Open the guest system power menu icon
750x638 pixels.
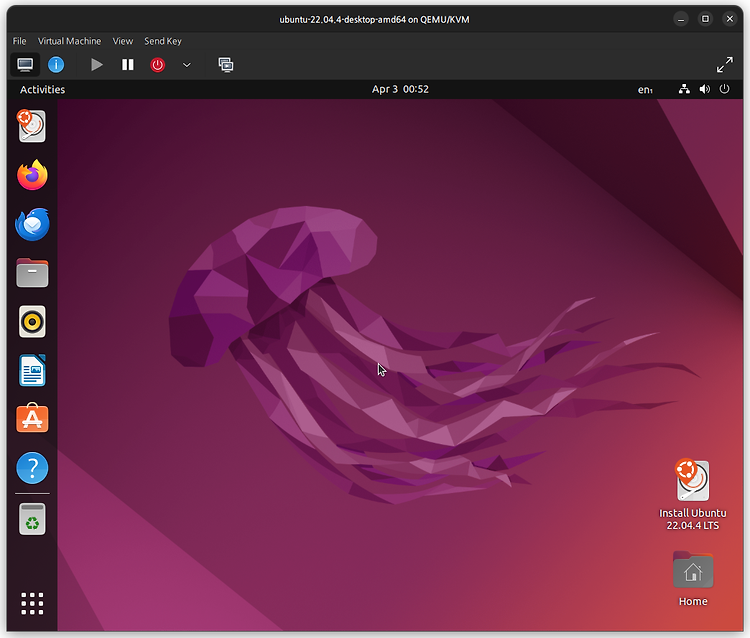725,89
